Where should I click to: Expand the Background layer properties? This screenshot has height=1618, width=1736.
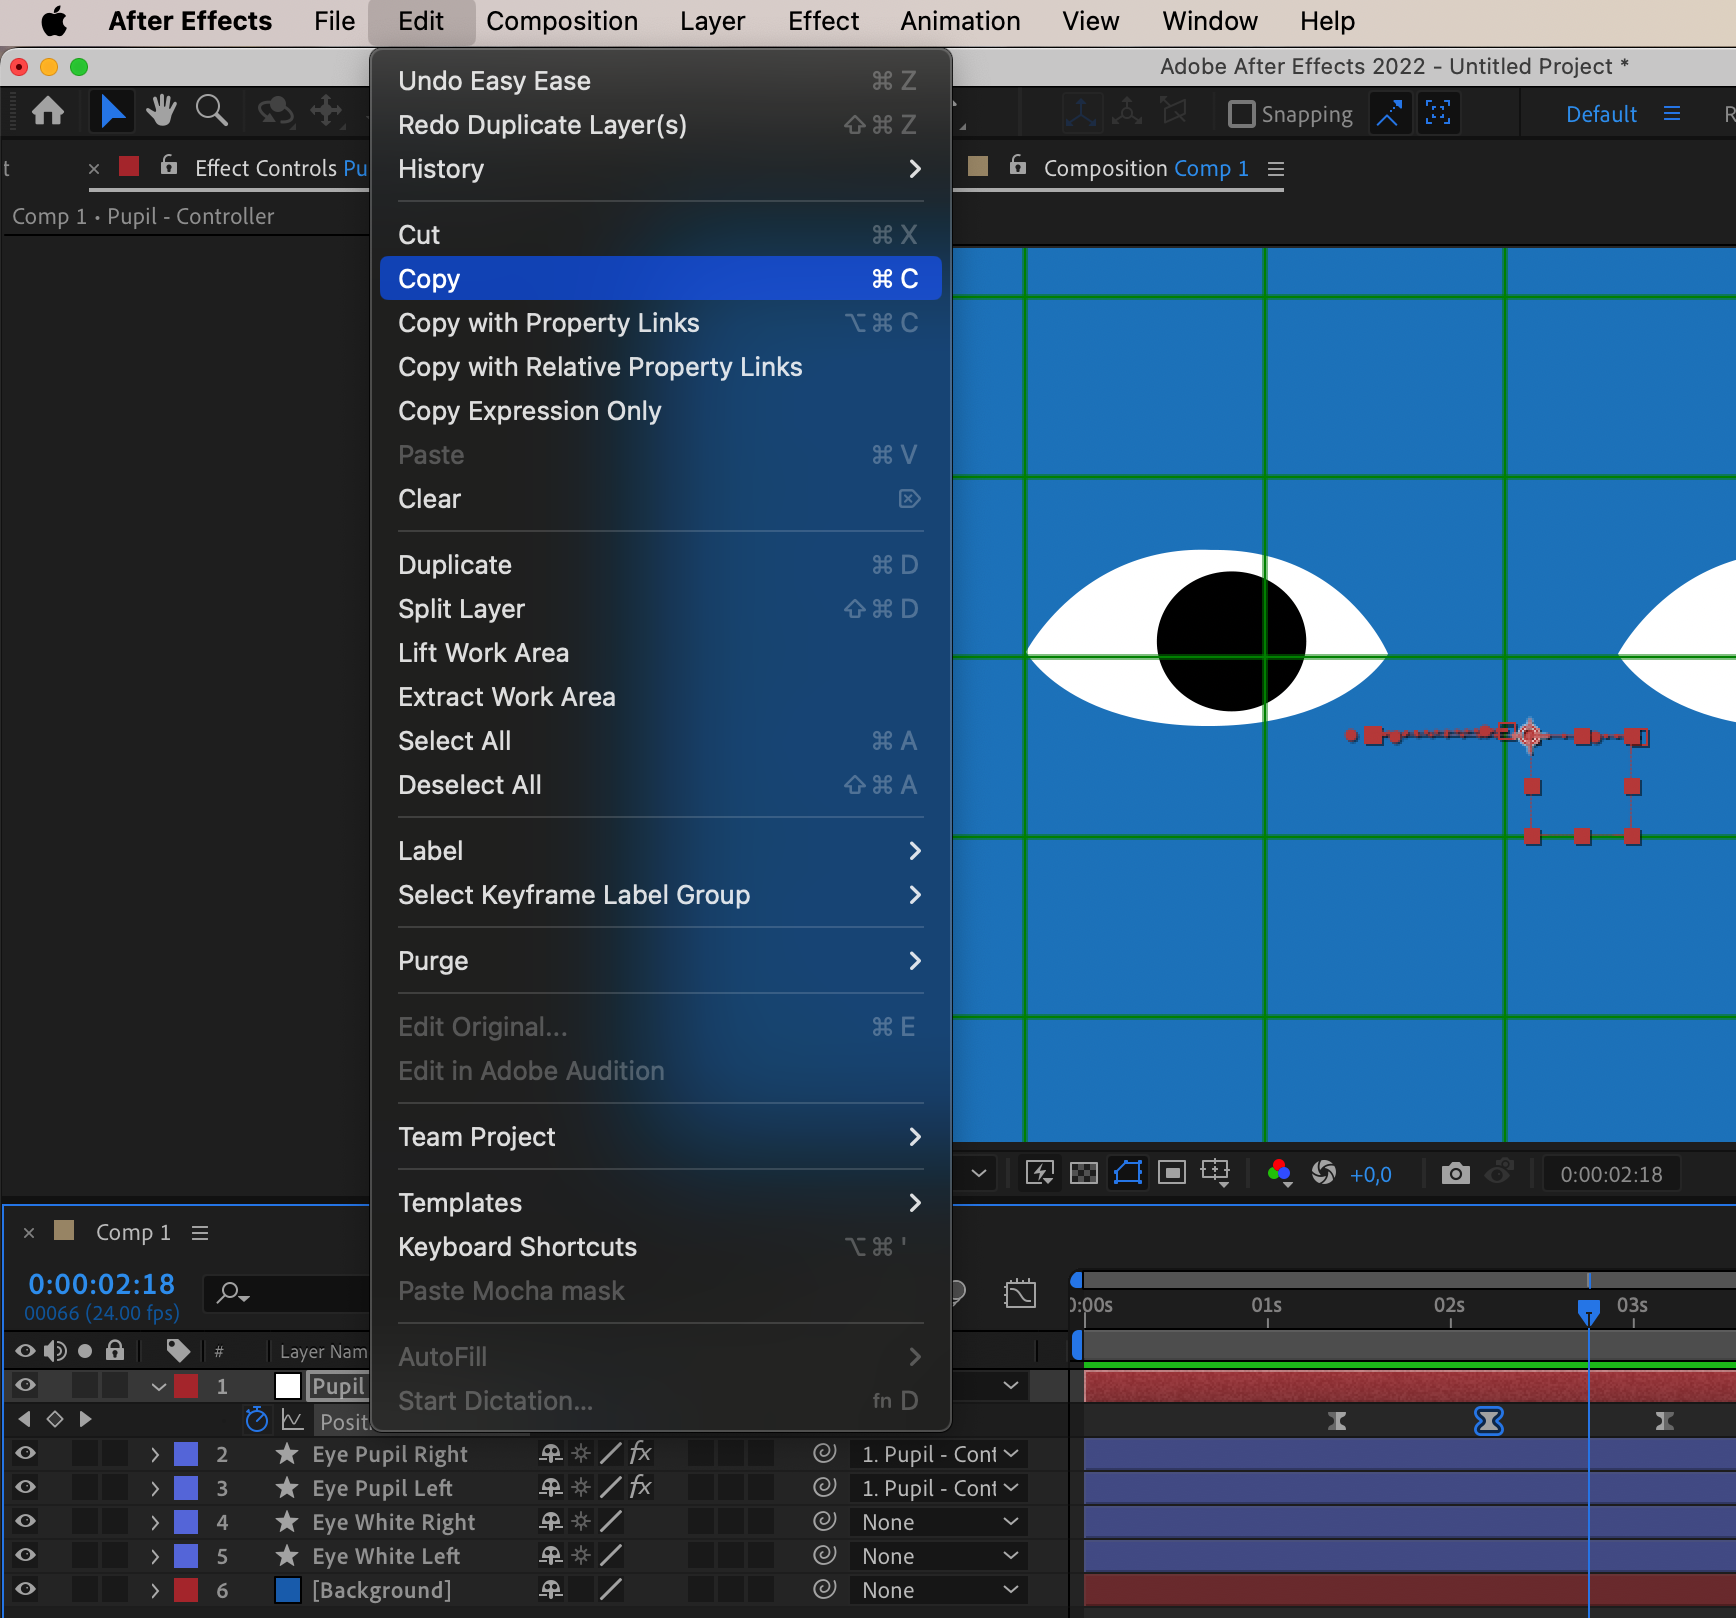155,1590
